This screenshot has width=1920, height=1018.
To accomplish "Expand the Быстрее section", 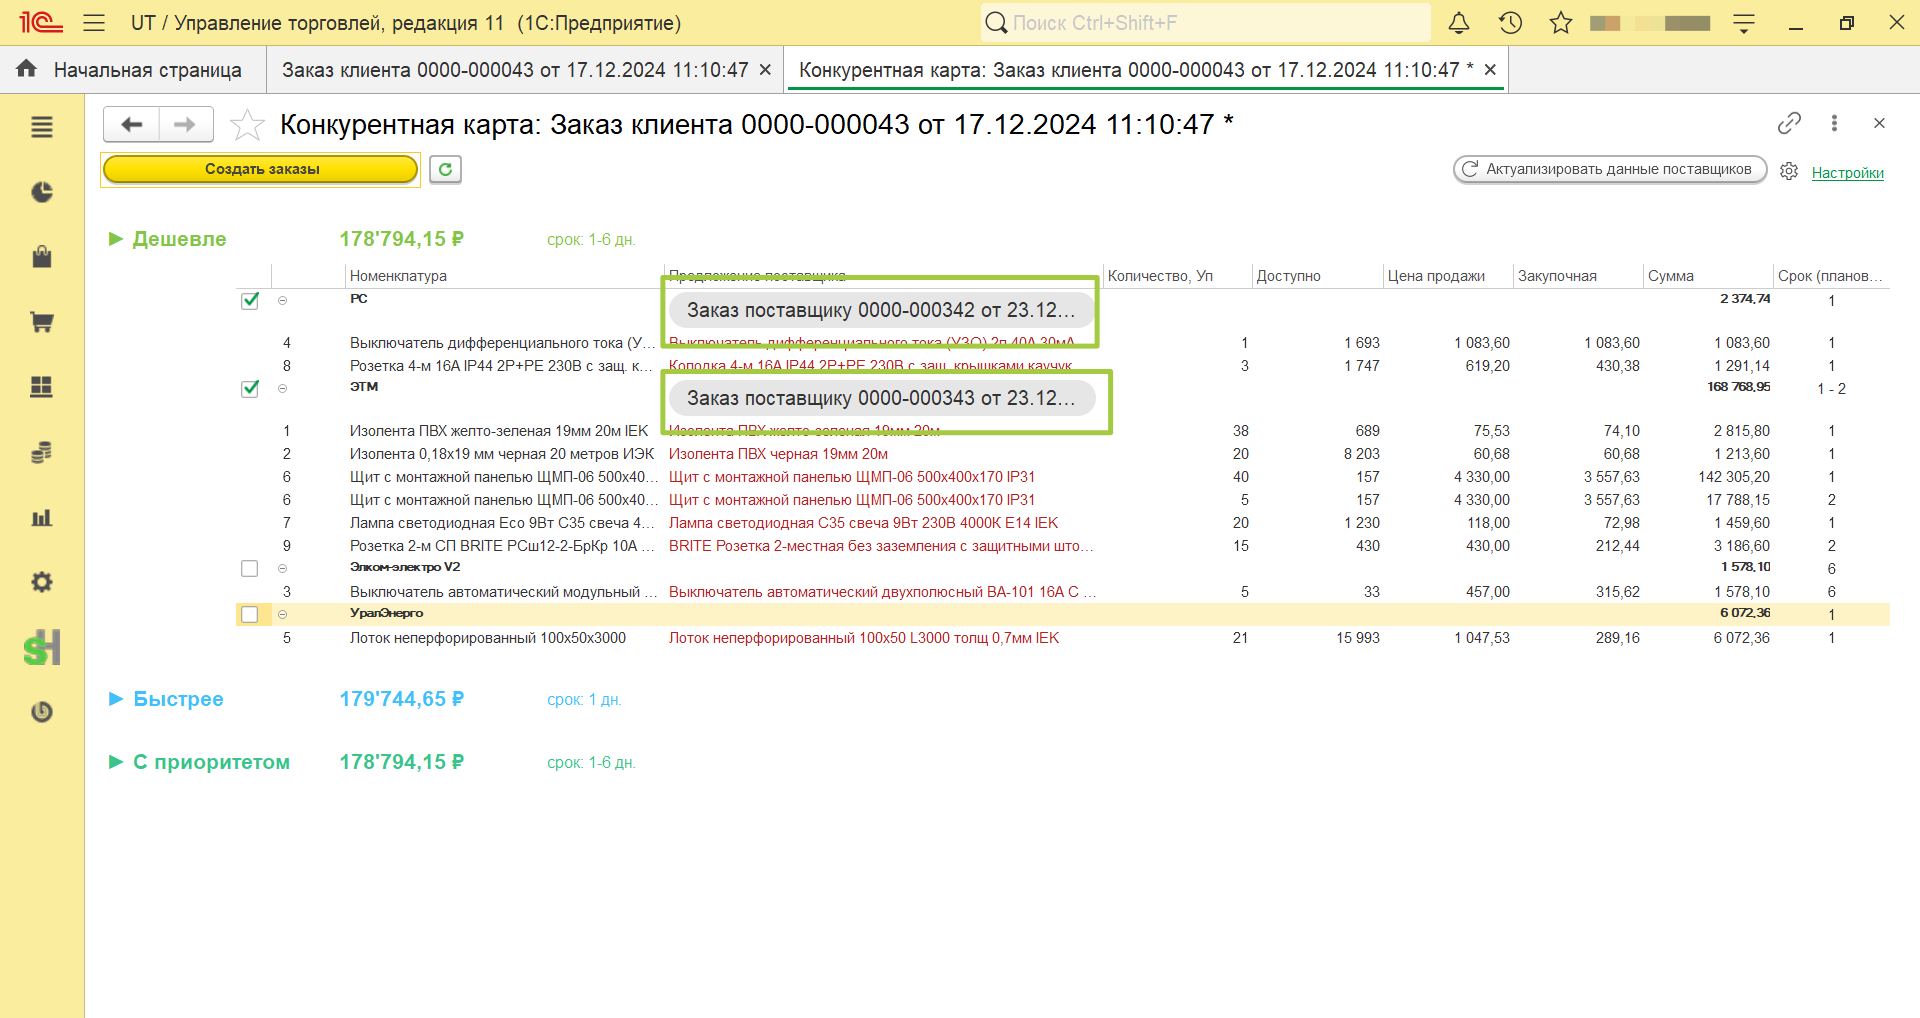I will coord(115,699).
